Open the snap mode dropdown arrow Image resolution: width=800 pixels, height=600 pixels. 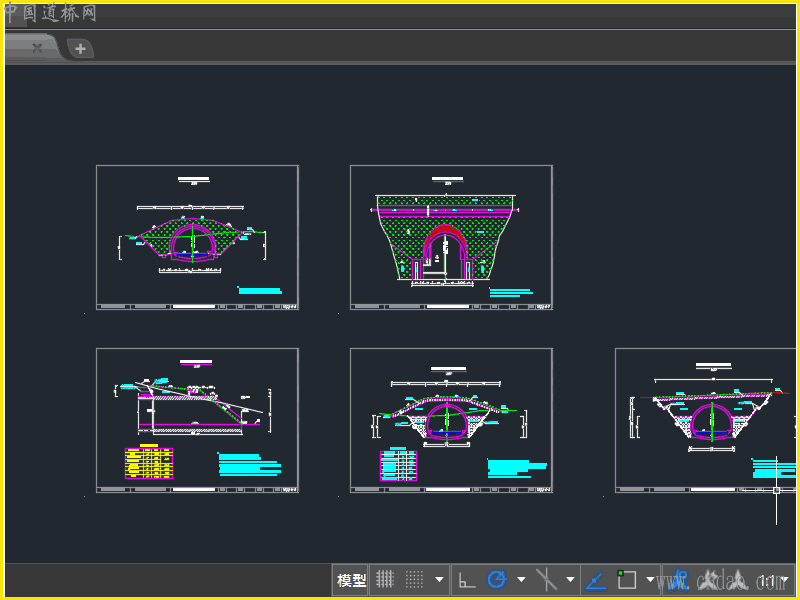(x=439, y=580)
